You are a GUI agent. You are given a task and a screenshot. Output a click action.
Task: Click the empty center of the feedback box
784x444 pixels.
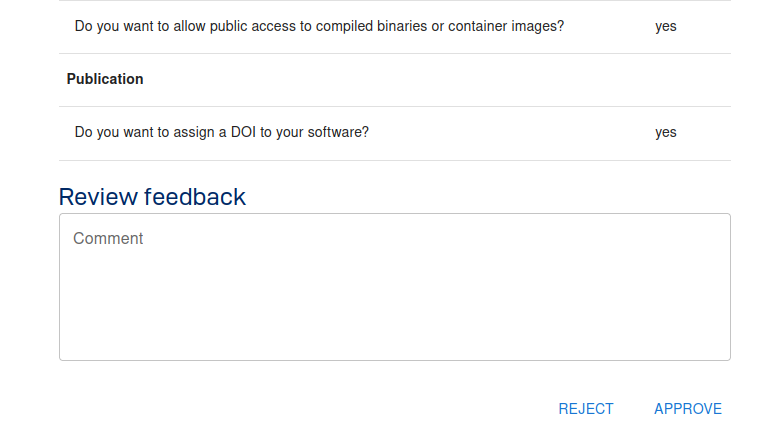(394, 300)
